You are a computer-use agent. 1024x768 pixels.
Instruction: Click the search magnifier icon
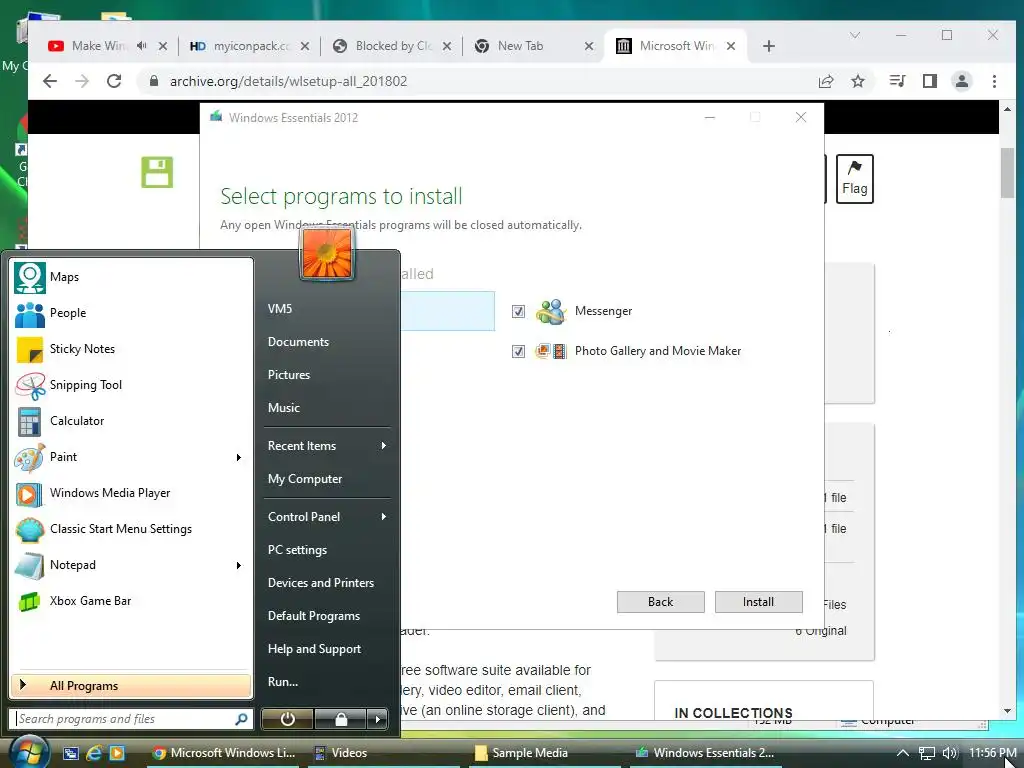coord(241,719)
